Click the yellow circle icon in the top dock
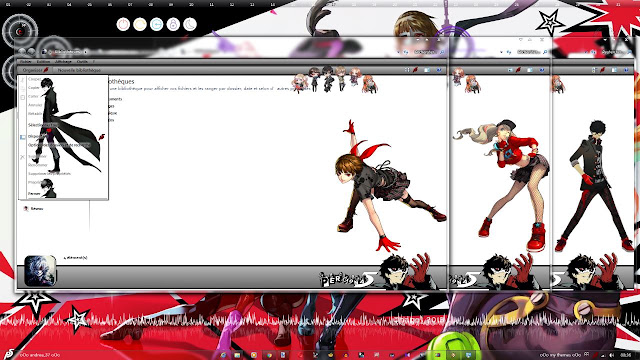 [140, 24]
